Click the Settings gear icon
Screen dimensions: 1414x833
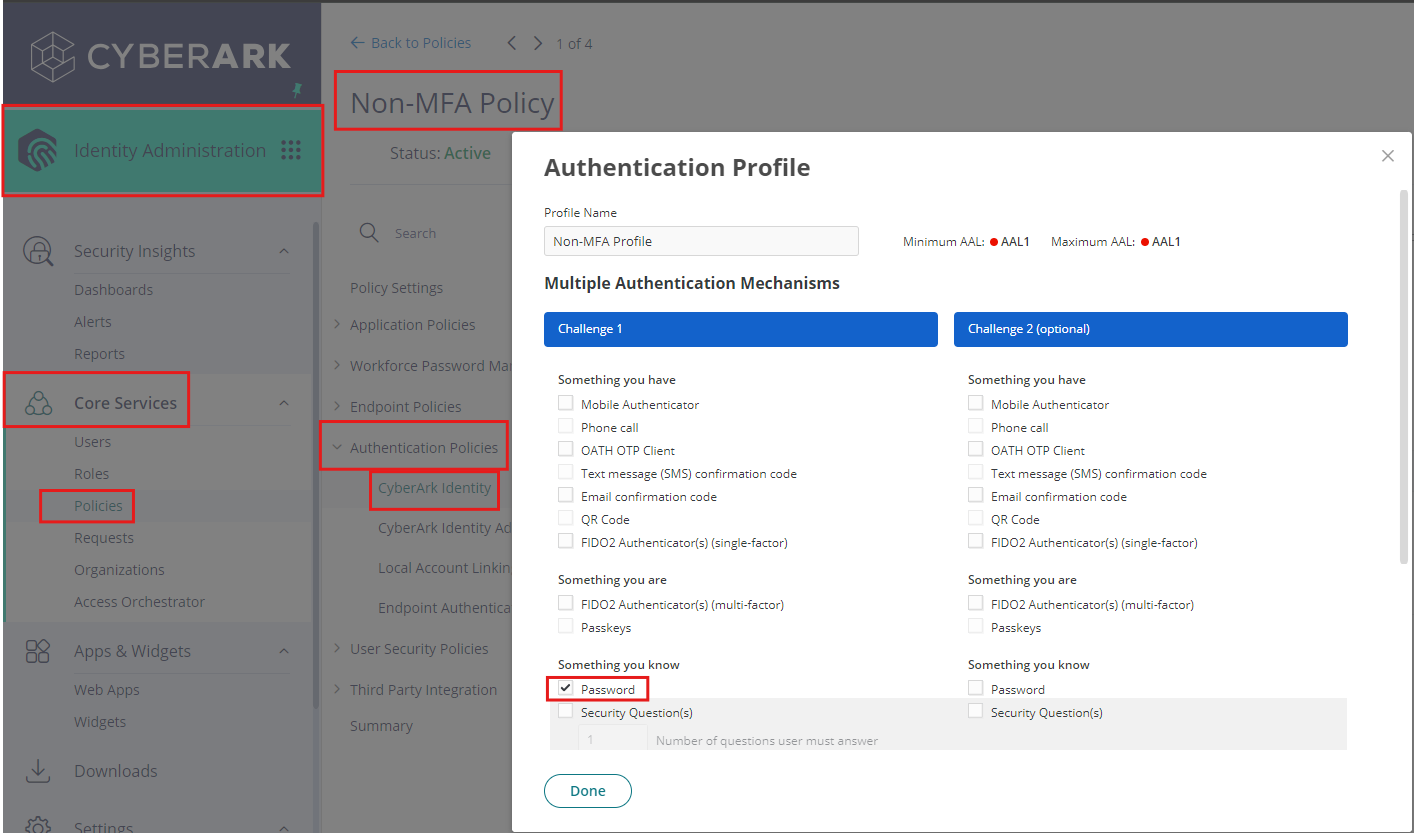click(37, 822)
